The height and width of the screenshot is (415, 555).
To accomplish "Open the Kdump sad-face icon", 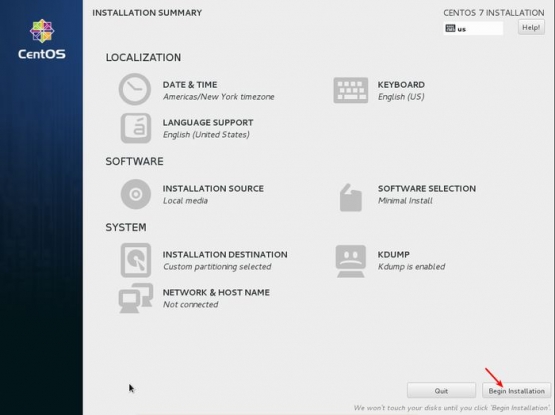I will coord(350,261).
